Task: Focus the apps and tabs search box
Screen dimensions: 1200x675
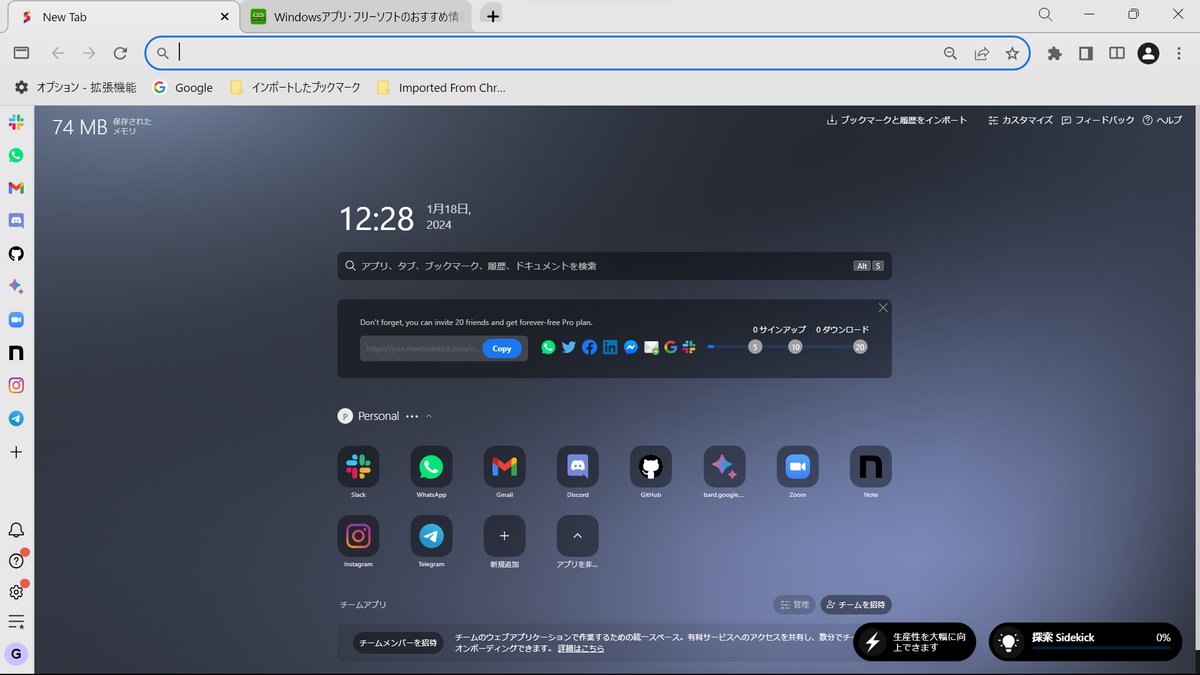Action: point(614,266)
